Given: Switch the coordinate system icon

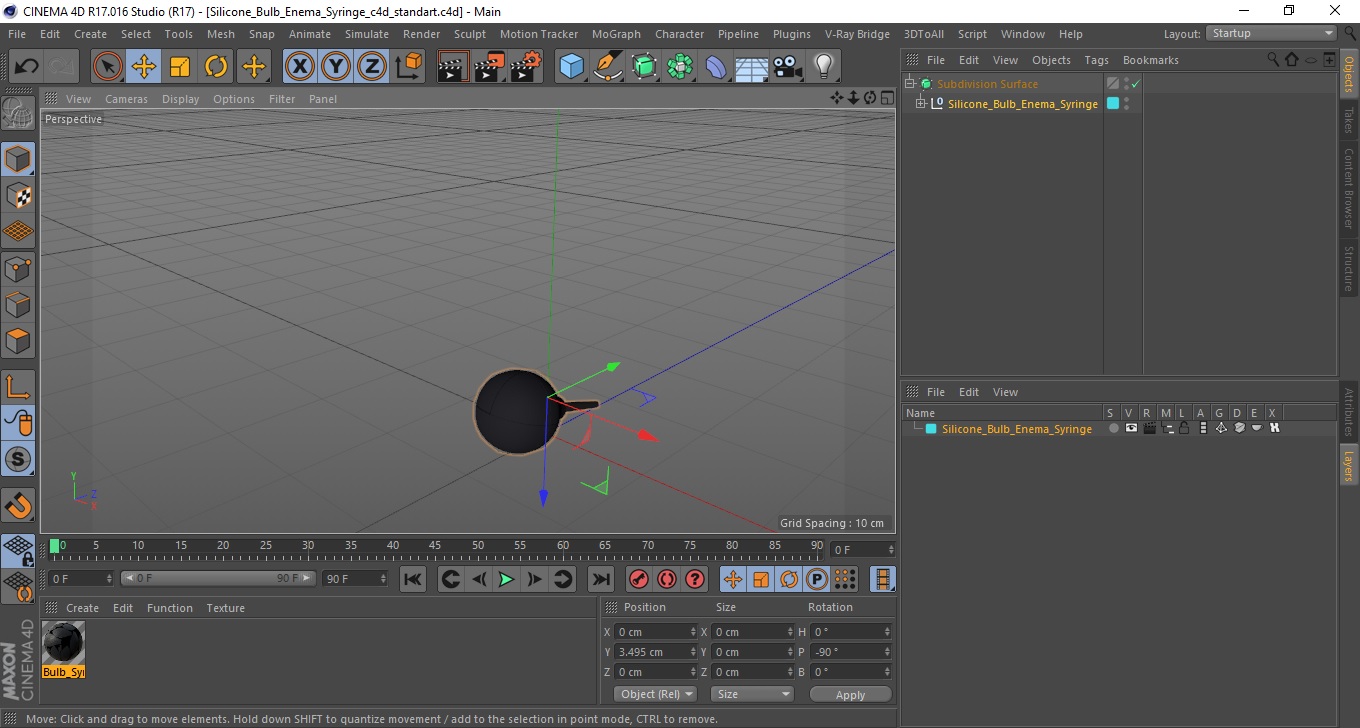Looking at the screenshot, I should 408,67.
